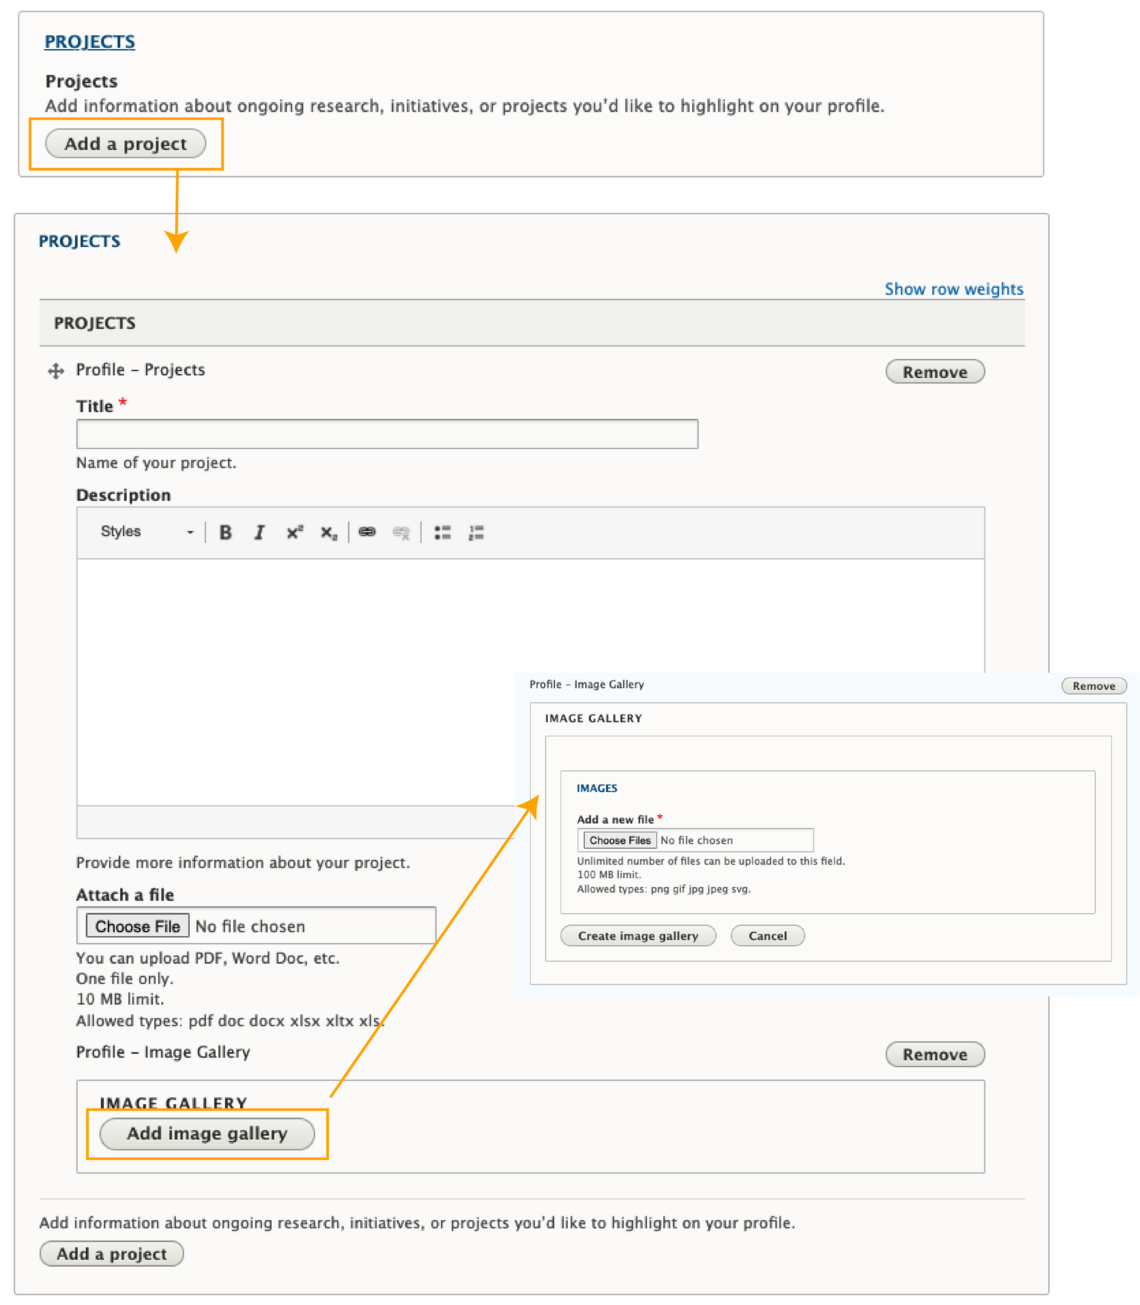Create a bulleted list in the Description field
The height and width of the screenshot is (1305, 1140).
[441, 532]
